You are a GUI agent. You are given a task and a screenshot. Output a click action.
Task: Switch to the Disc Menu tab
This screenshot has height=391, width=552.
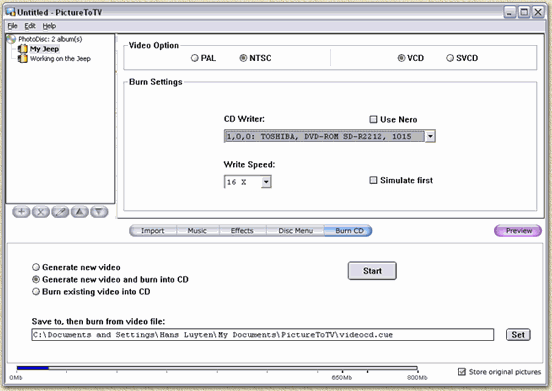click(295, 231)
